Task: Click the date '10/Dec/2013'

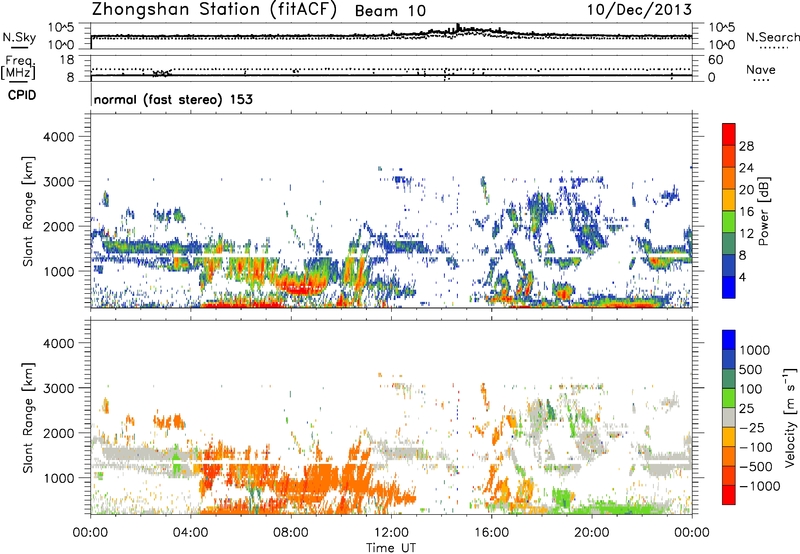Action: [x=640, y=10]
